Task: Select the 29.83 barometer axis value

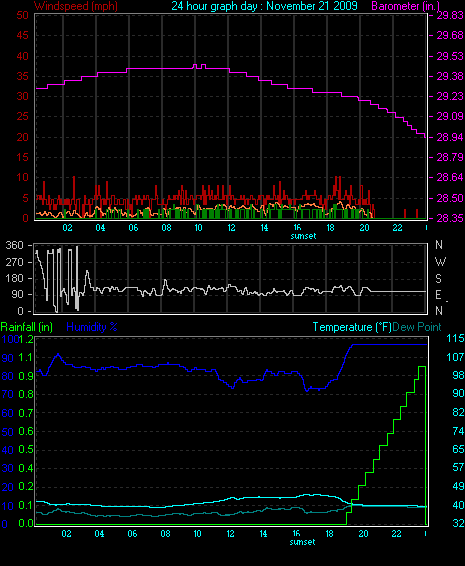Action: pyautogui.click(x=450, y=15)
